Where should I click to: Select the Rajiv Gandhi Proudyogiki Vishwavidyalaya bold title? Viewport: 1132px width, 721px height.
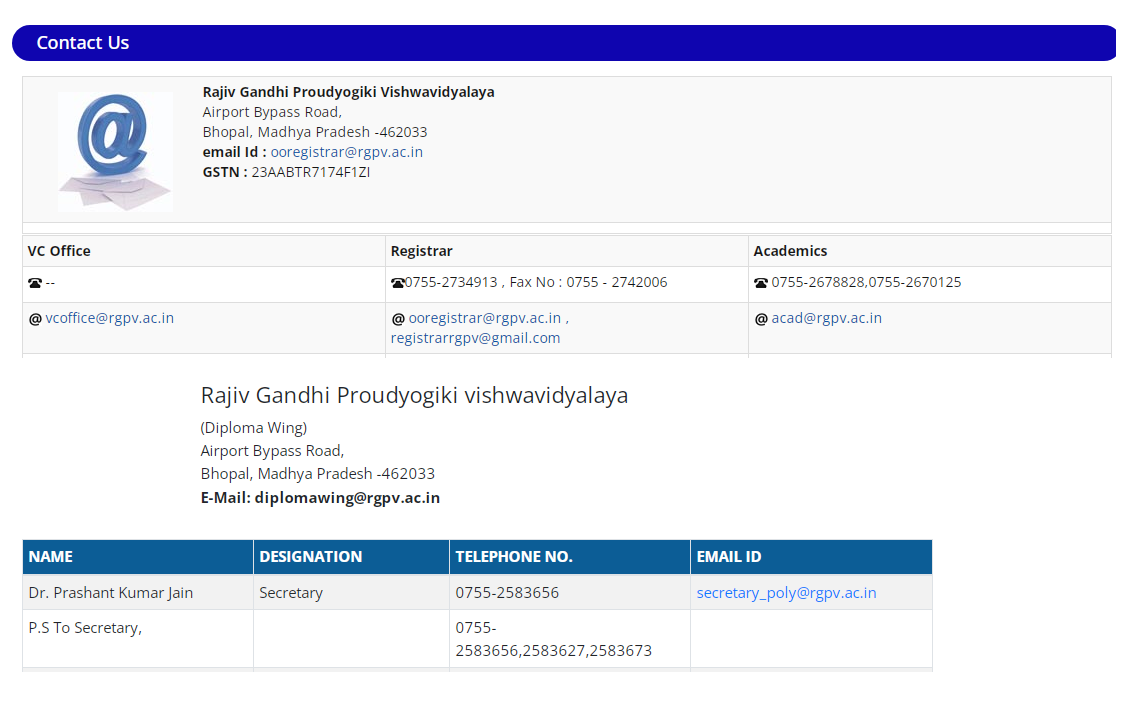(x=348, y=92)
